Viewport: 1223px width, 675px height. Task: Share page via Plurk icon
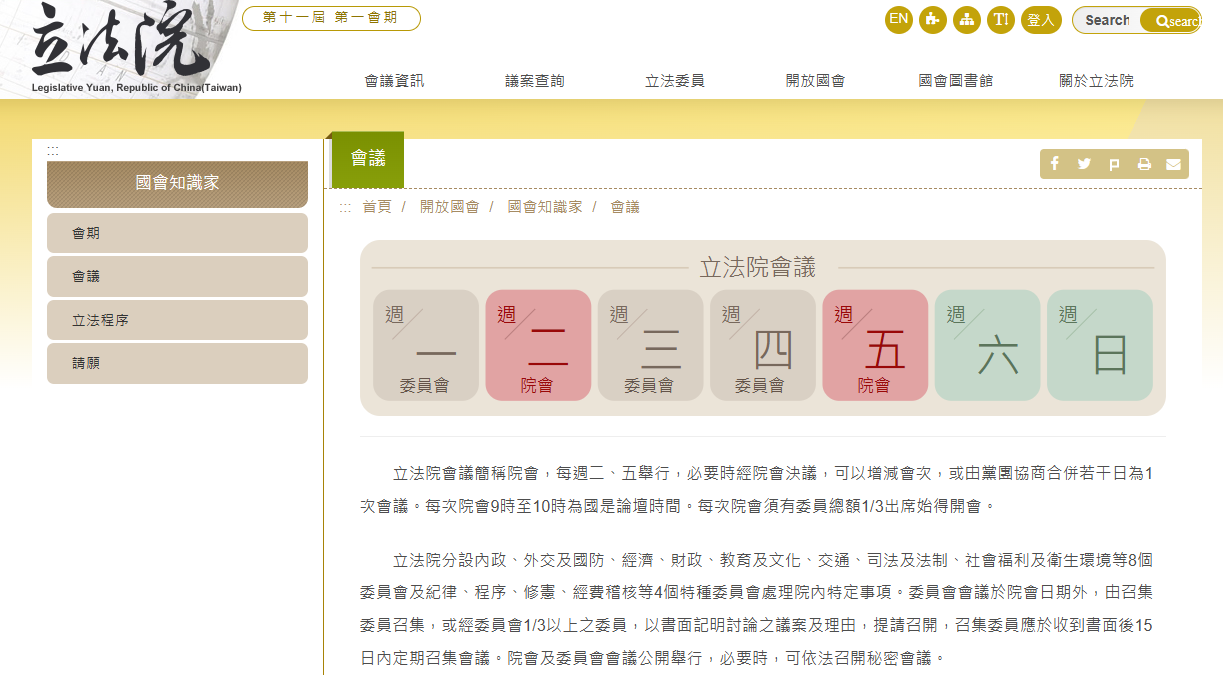coord(1114,164)
